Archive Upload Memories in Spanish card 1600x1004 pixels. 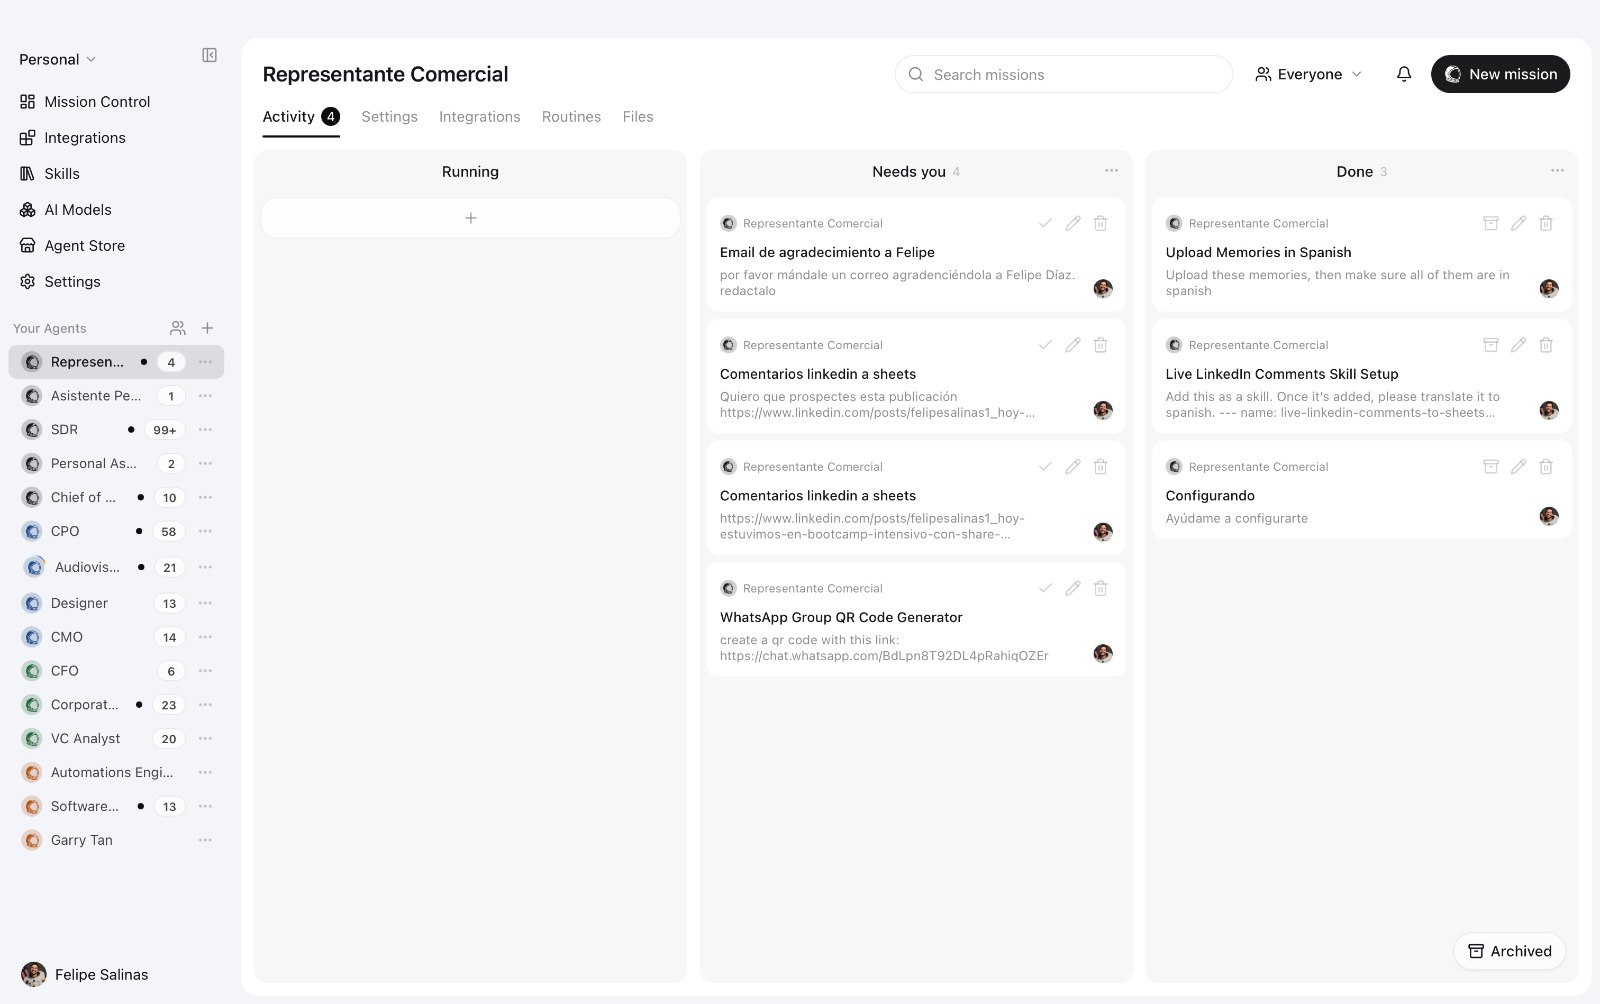1490,223
